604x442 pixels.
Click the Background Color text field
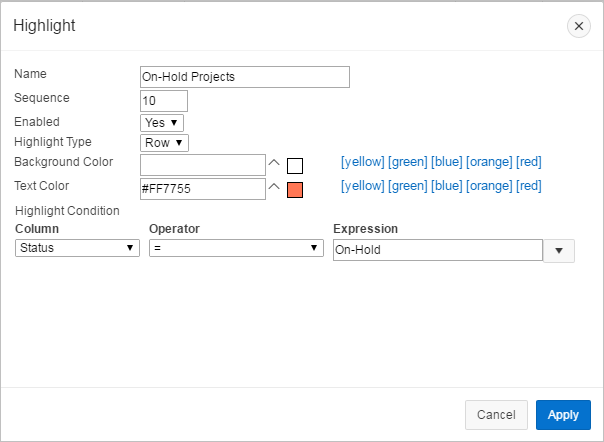tap(203, 164)
